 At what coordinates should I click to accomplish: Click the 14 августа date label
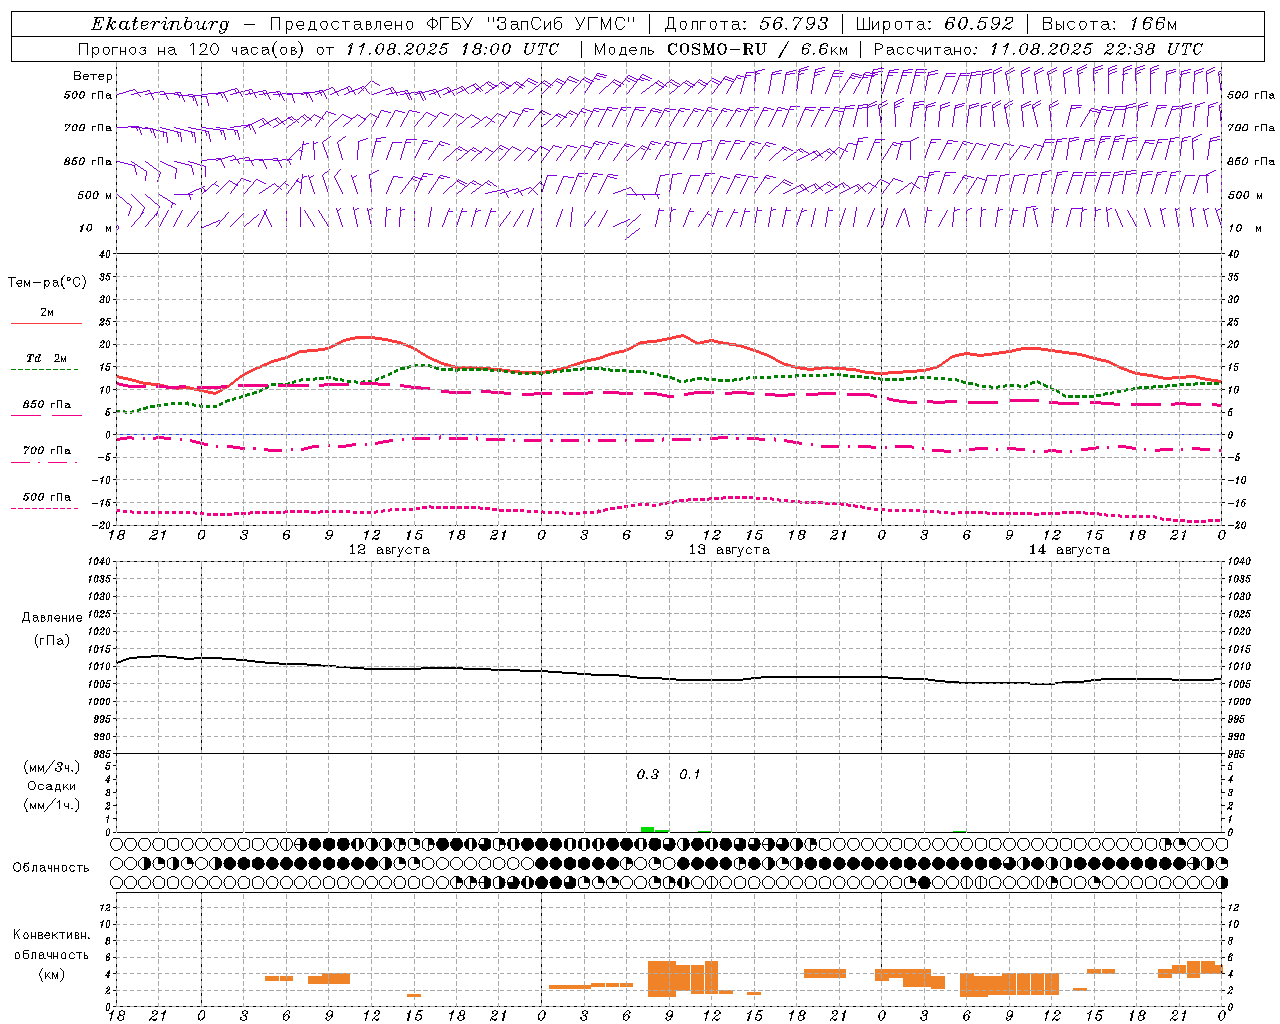coord(1069,550)
